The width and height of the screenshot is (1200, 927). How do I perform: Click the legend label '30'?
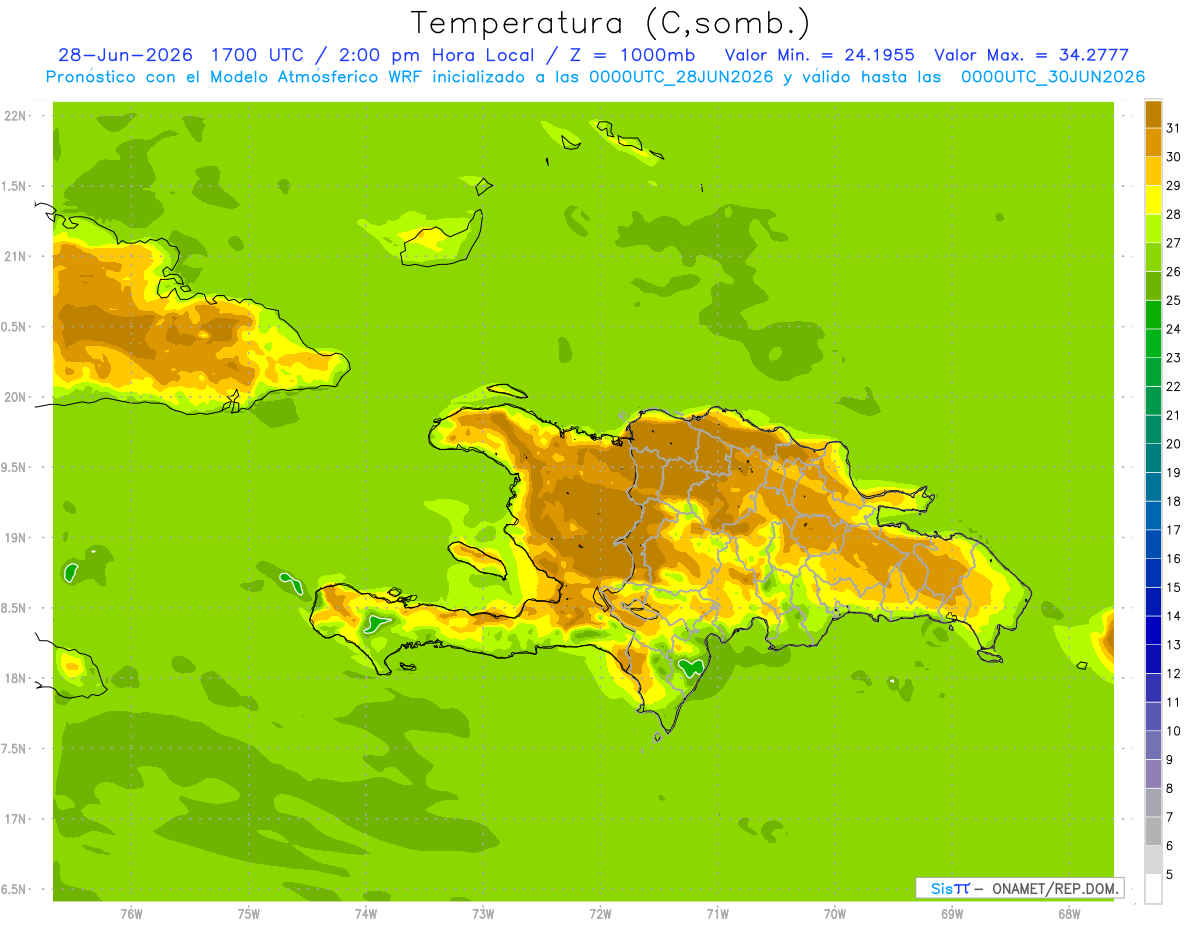coord(1174,156)
